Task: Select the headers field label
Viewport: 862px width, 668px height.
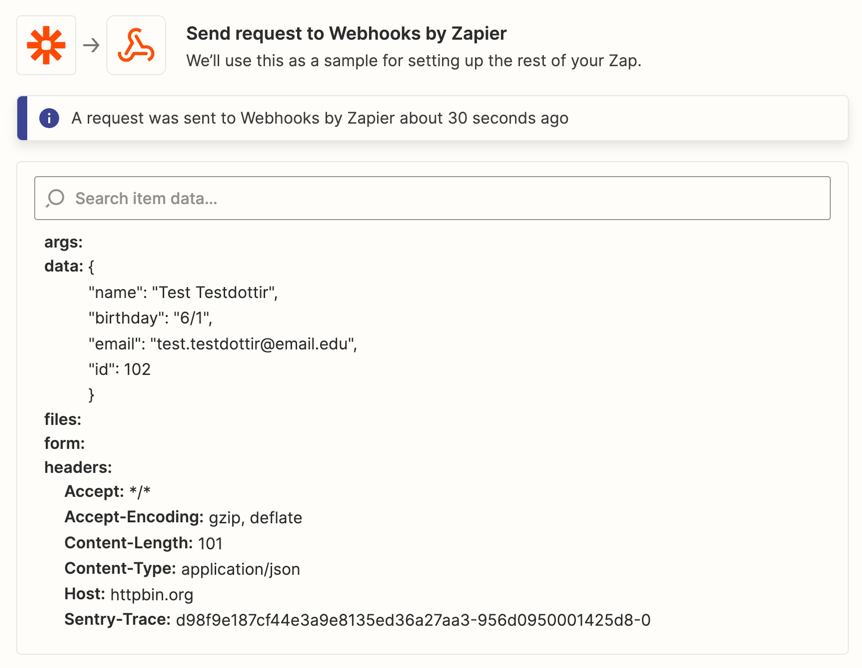Action: [78, 467]
